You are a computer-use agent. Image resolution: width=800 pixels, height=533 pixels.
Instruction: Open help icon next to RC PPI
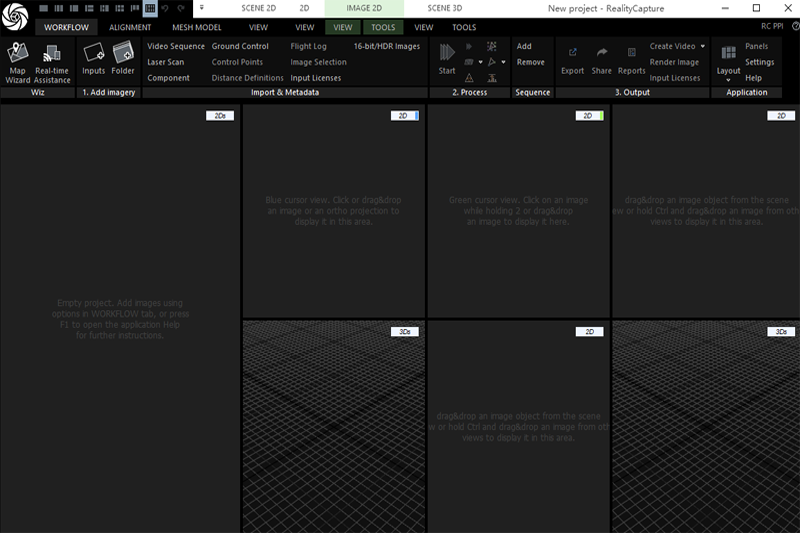click(795, 26)
